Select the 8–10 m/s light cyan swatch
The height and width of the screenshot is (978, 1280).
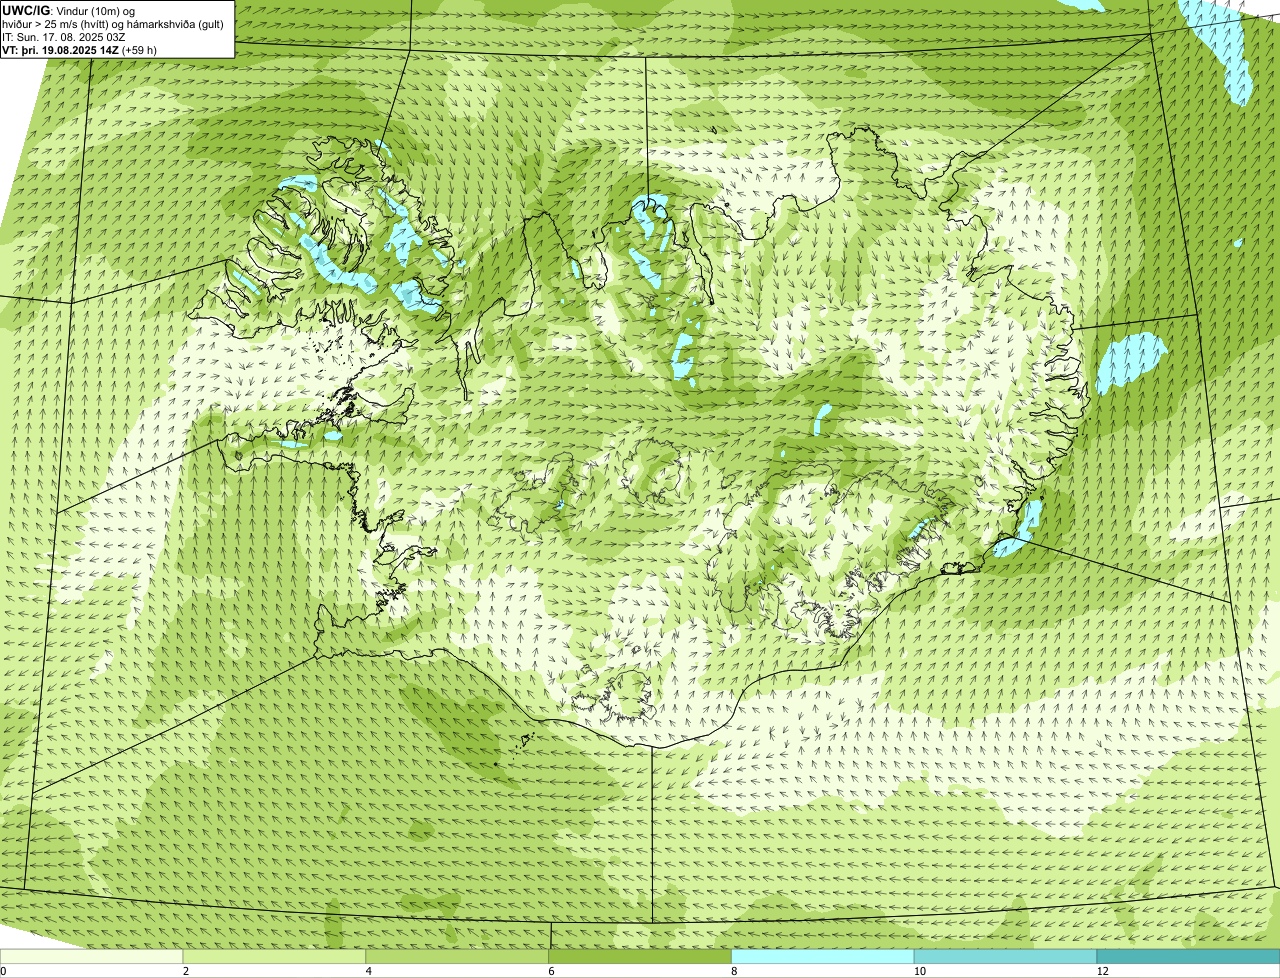[x=823, y=956]
